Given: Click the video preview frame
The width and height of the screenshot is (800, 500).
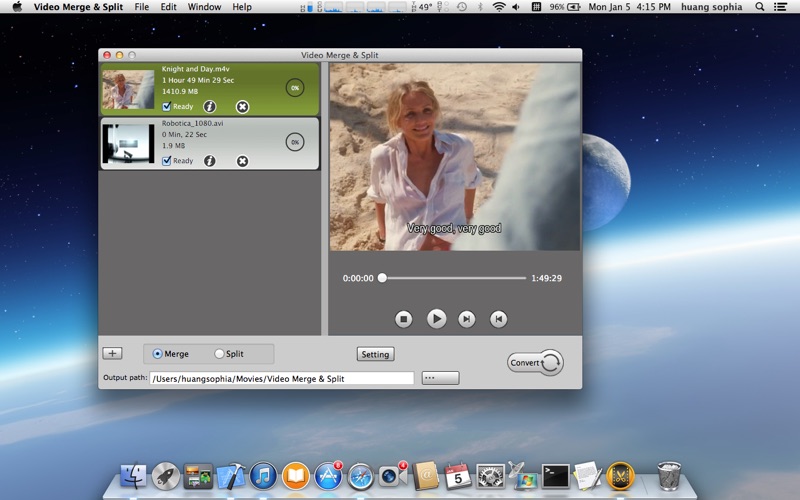Looking at the screenshot, I should point(455,157).
